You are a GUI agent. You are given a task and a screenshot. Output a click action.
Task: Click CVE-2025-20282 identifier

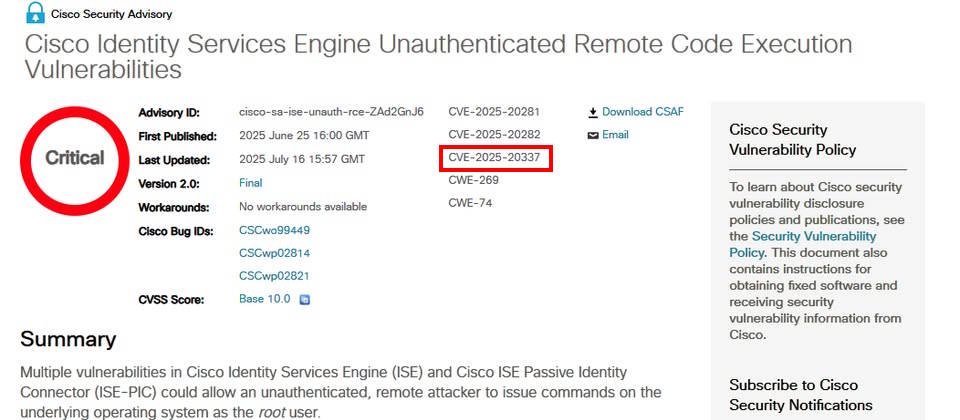point(494,135)
